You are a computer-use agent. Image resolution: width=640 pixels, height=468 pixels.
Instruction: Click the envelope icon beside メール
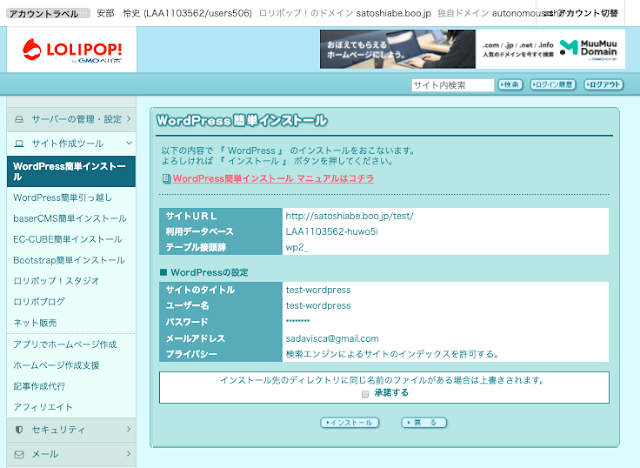[x=19, y=454]
